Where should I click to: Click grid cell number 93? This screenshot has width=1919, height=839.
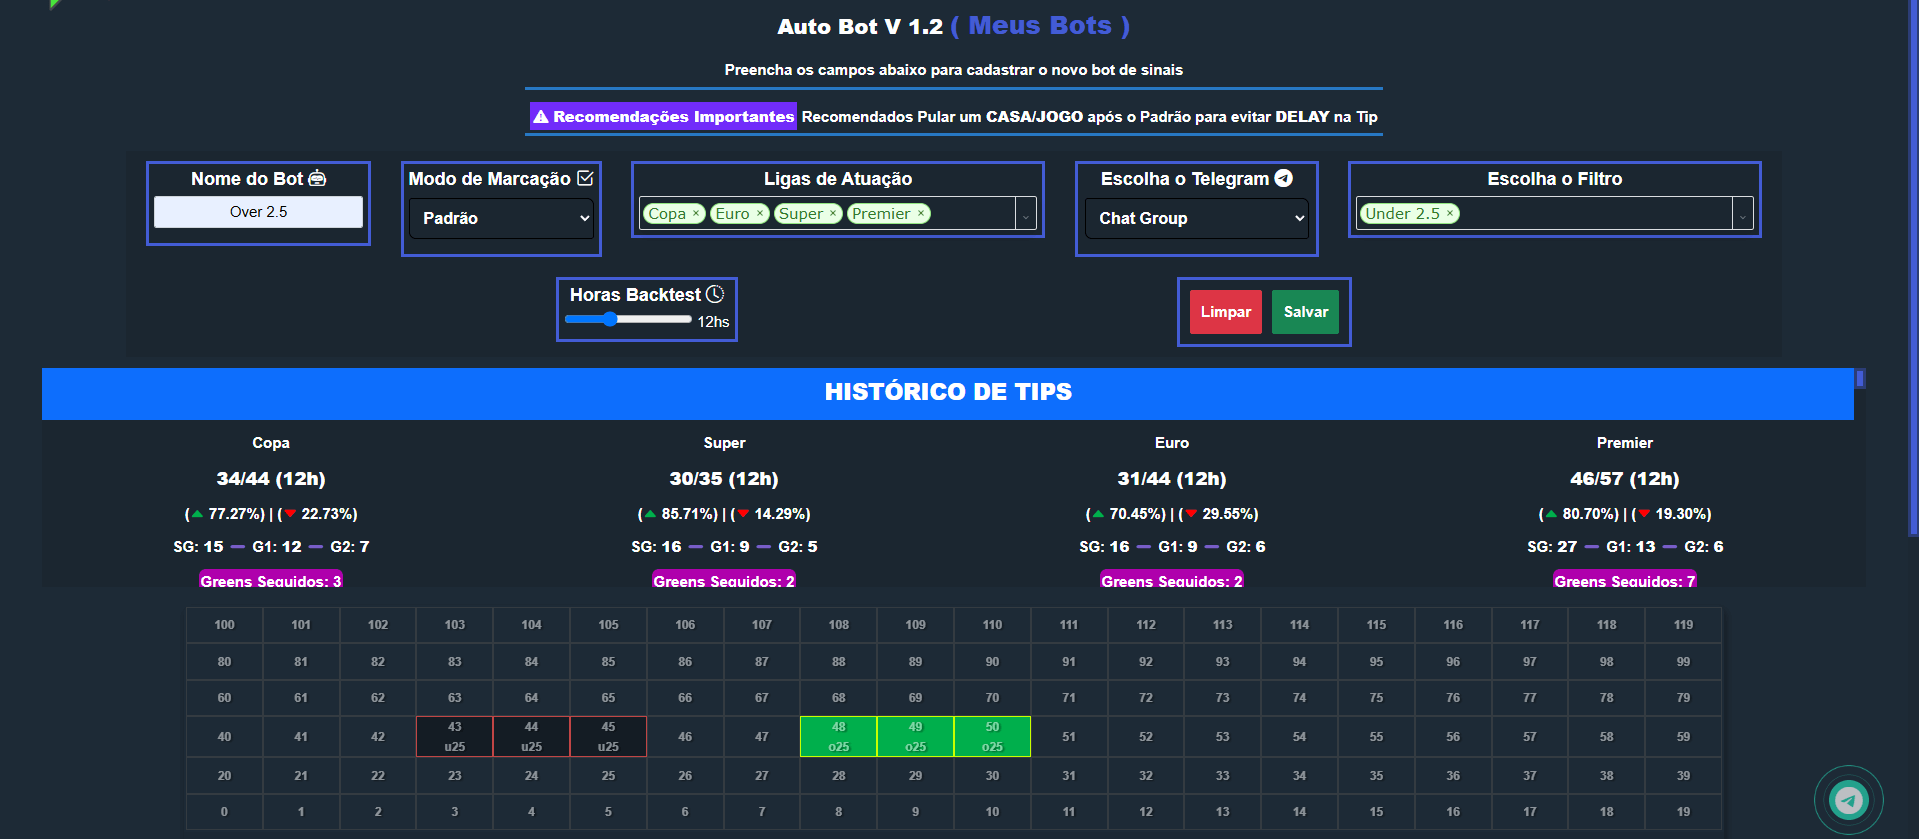(x=1222, y=662)
